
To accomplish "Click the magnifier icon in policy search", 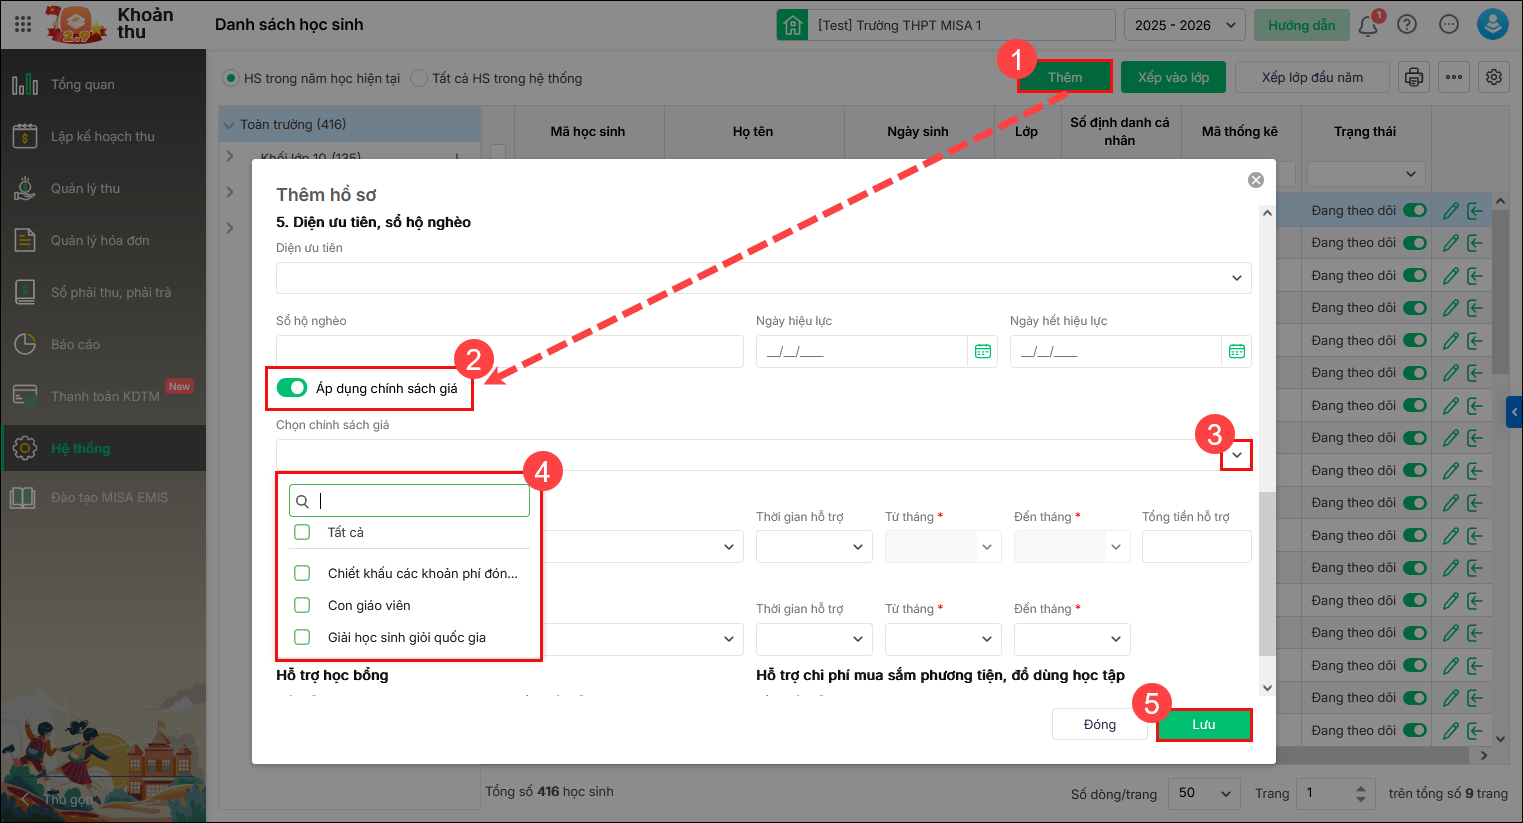I will tap(302, 501).
